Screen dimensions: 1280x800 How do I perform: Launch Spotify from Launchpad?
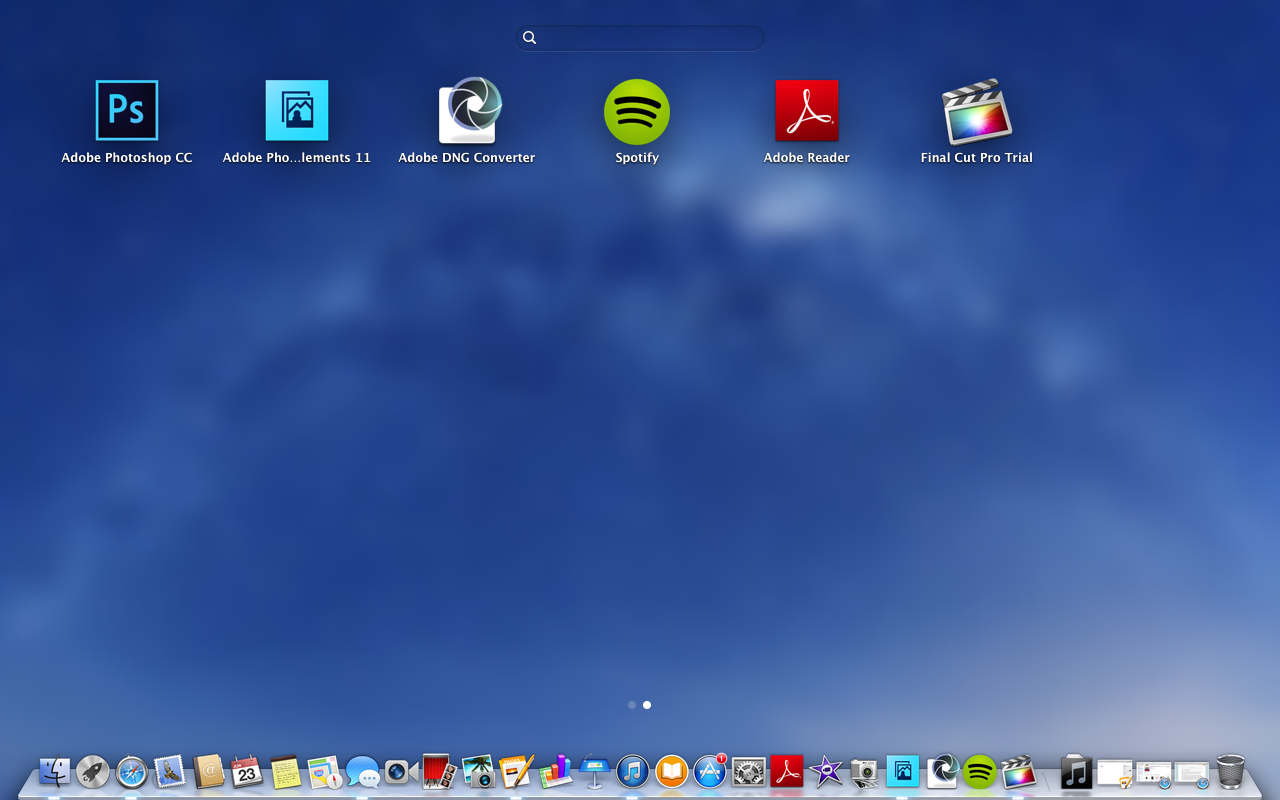click(x=636, y=110)
